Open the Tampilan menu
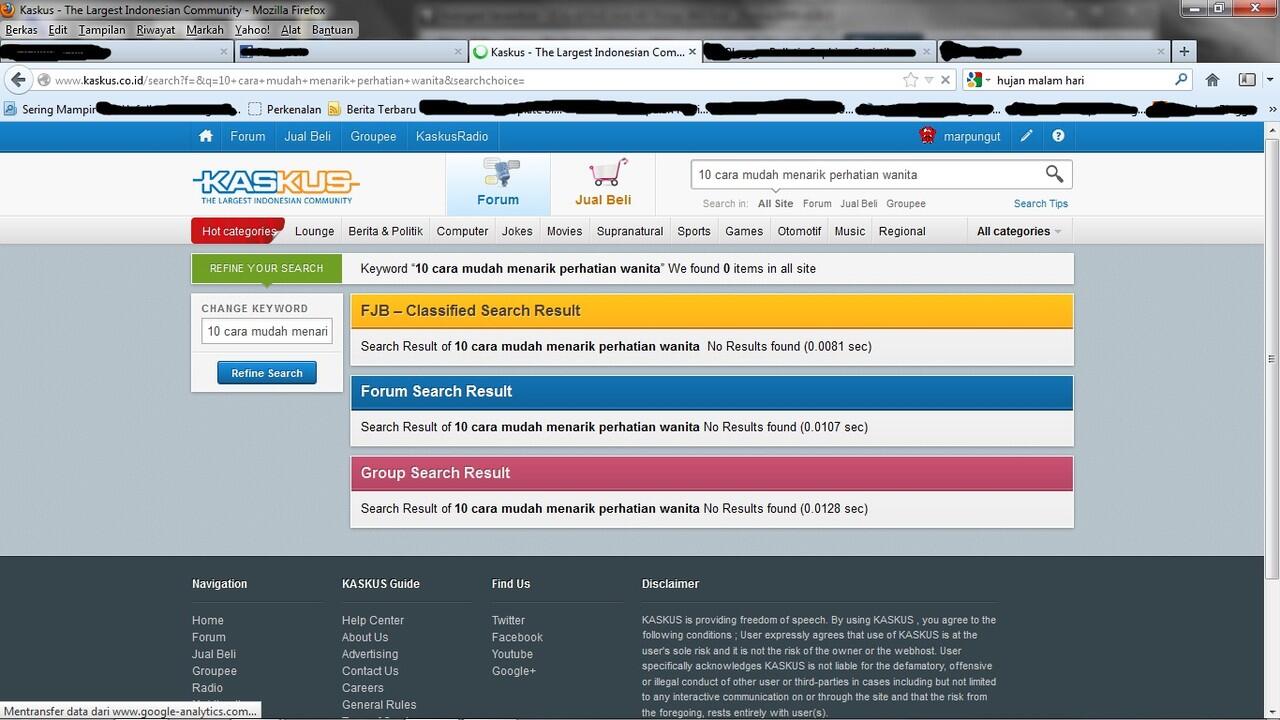The height and width of the screenshot is (720, 1280). coord(102,30)
